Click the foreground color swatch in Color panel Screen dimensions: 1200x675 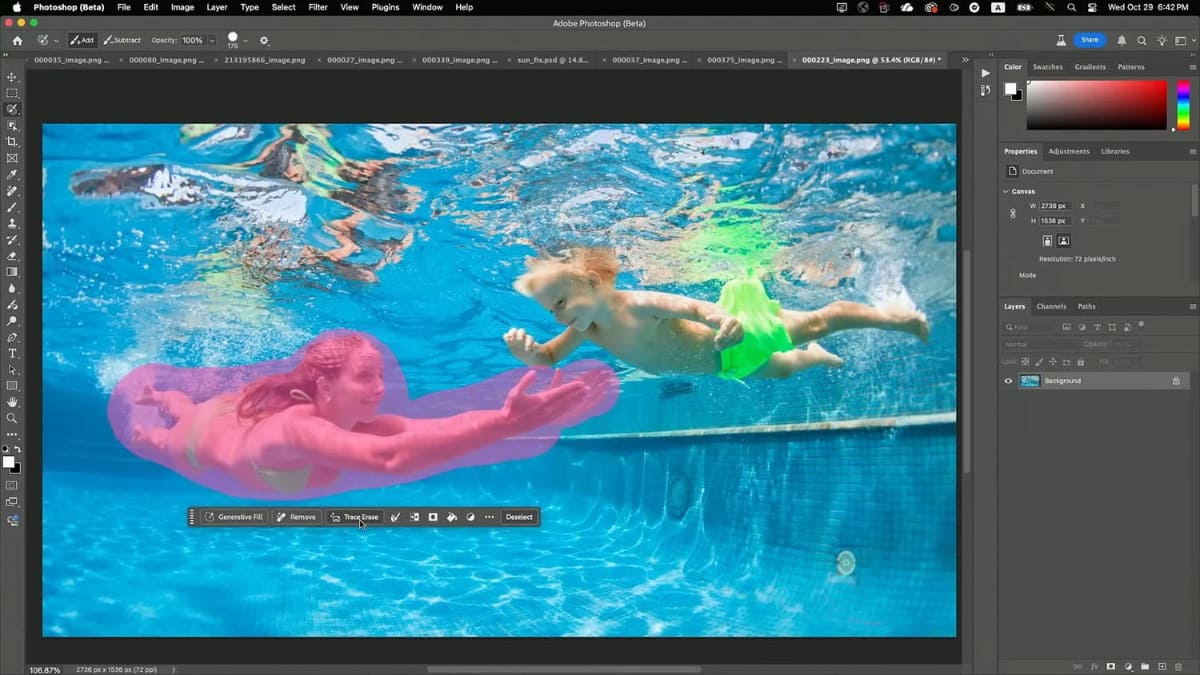pyautogui.click(x=1010, y=89)
